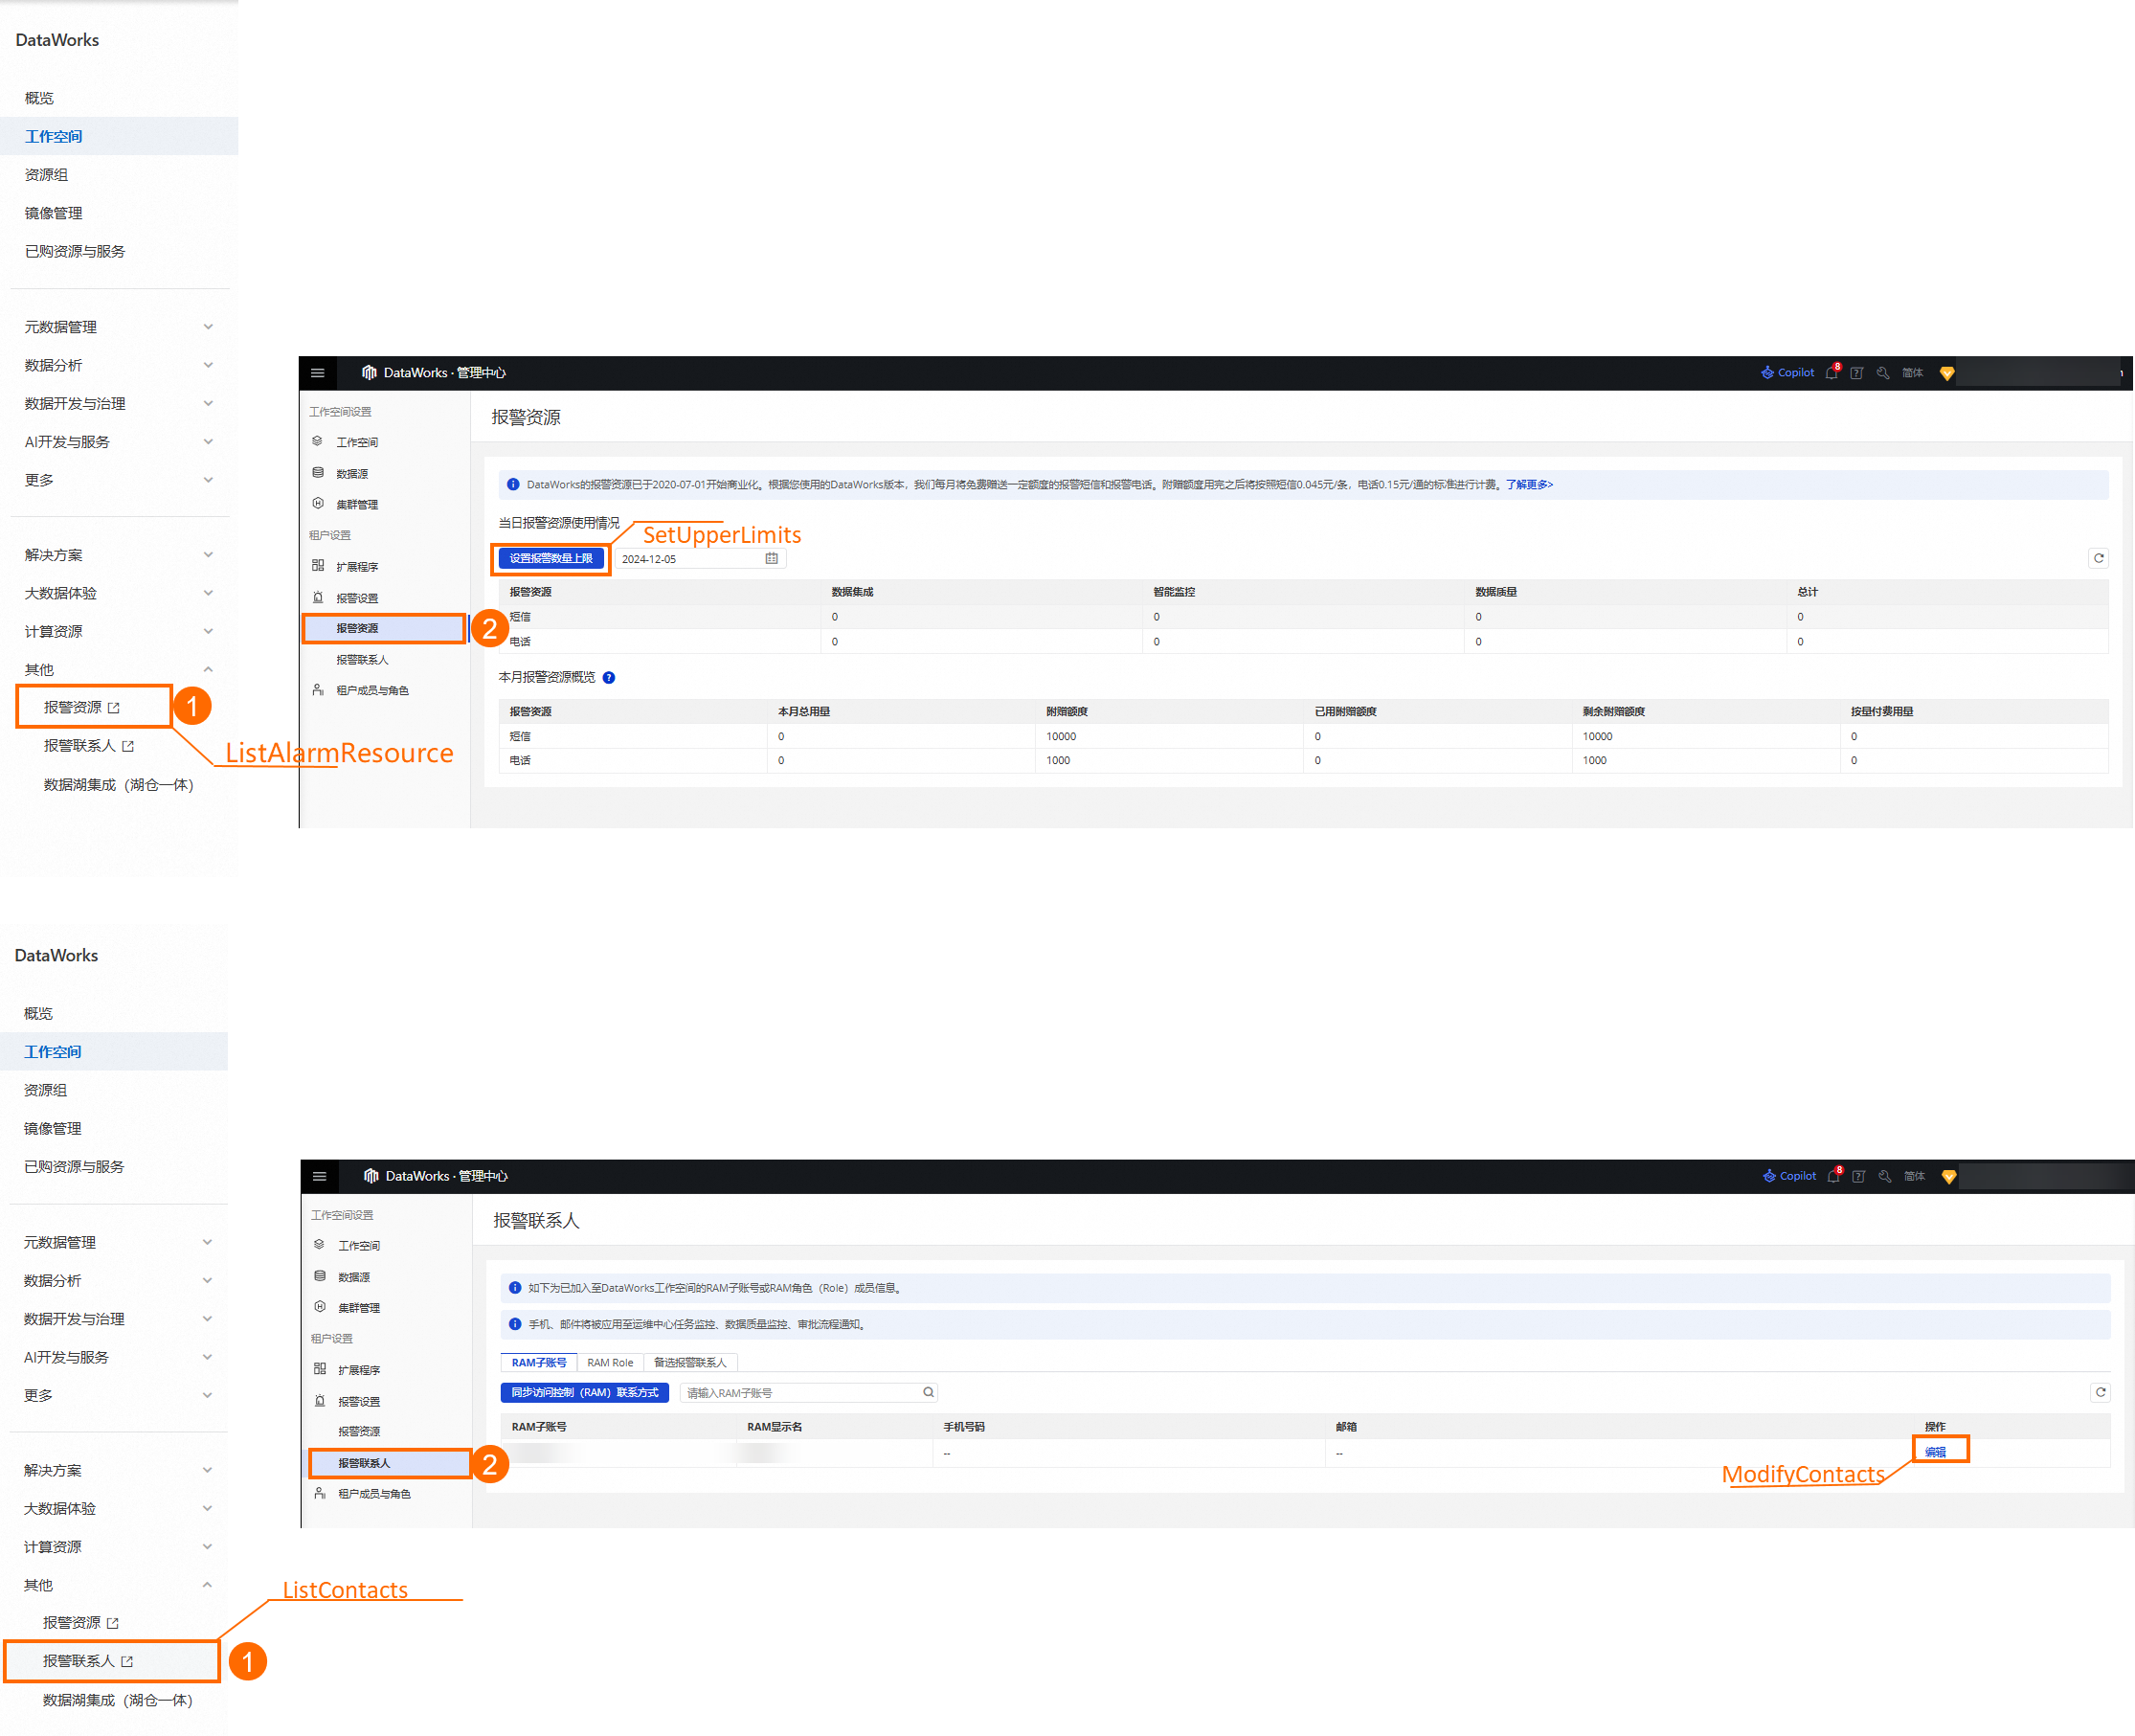This screenshot has width=2135, height=1736.
Task: Open hamburger menu on 报警资源 page header
Action: [317, 373]
